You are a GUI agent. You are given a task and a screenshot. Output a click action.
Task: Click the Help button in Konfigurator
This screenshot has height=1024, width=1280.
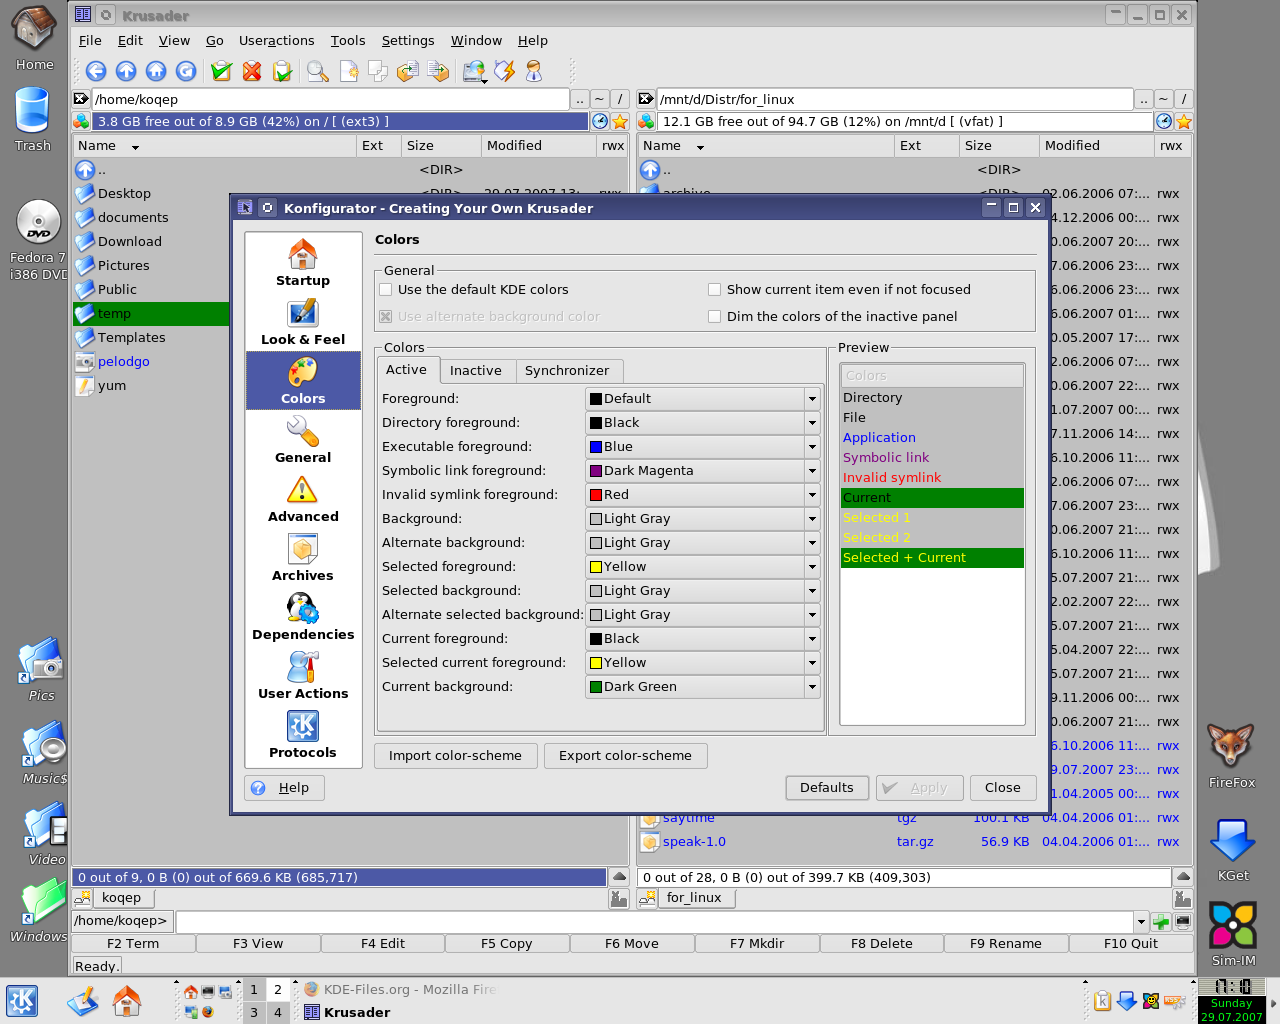click(285, 788)
